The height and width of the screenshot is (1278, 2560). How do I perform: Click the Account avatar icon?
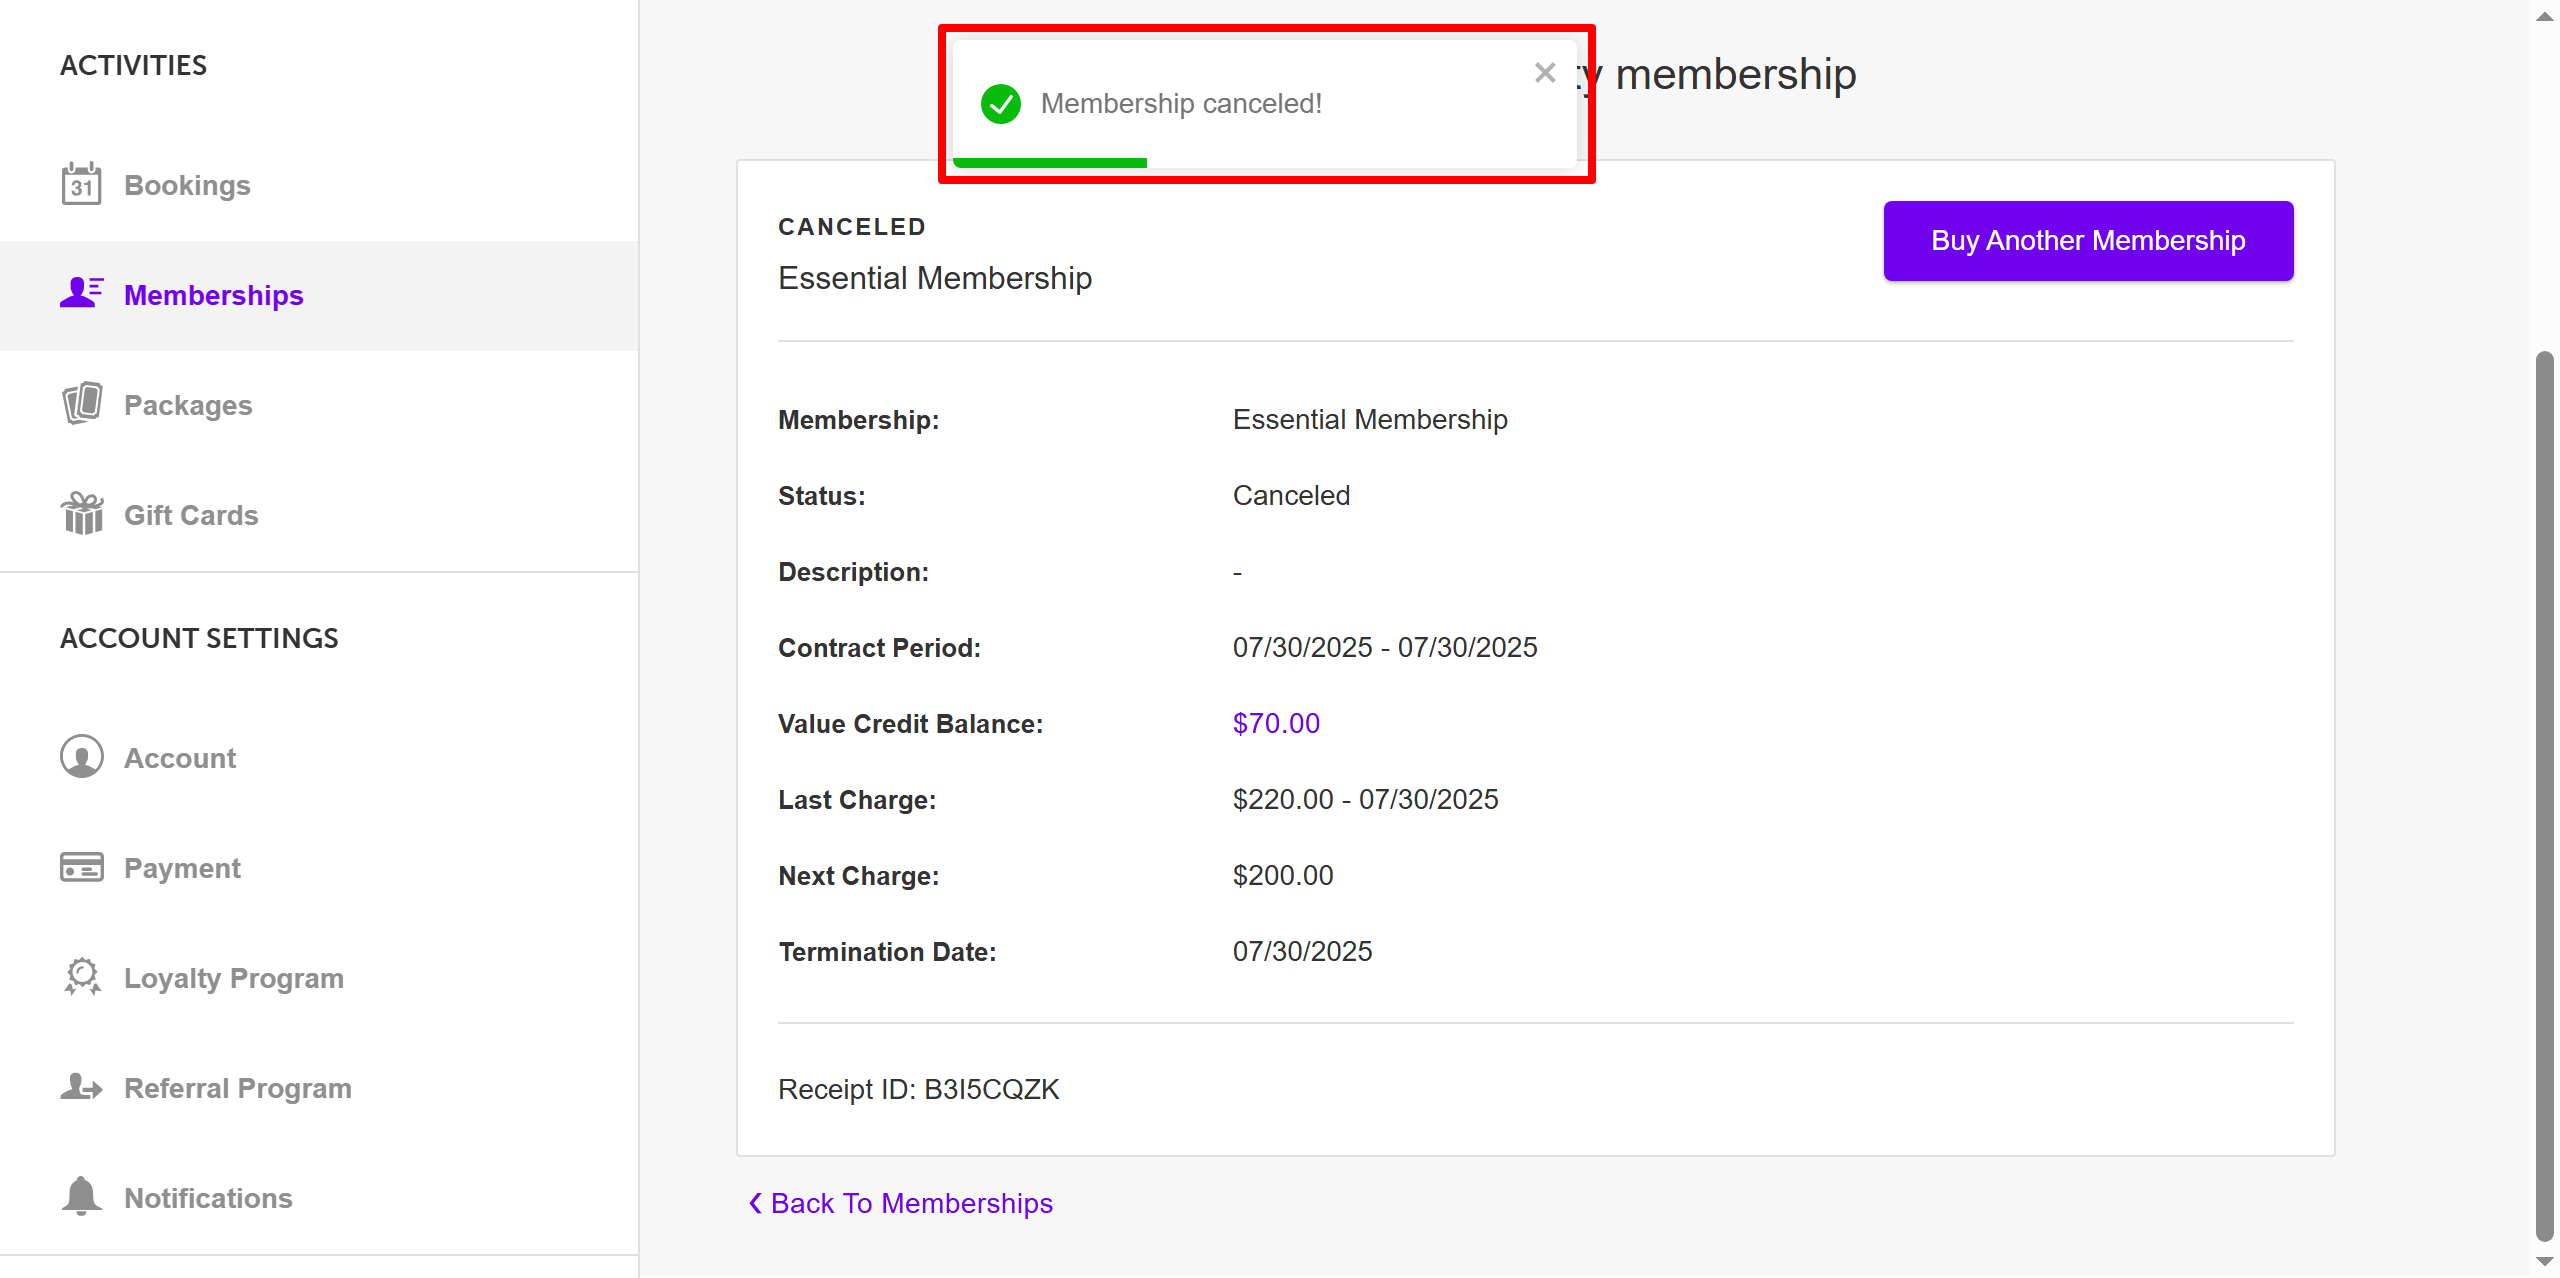[x=81, y=757]
